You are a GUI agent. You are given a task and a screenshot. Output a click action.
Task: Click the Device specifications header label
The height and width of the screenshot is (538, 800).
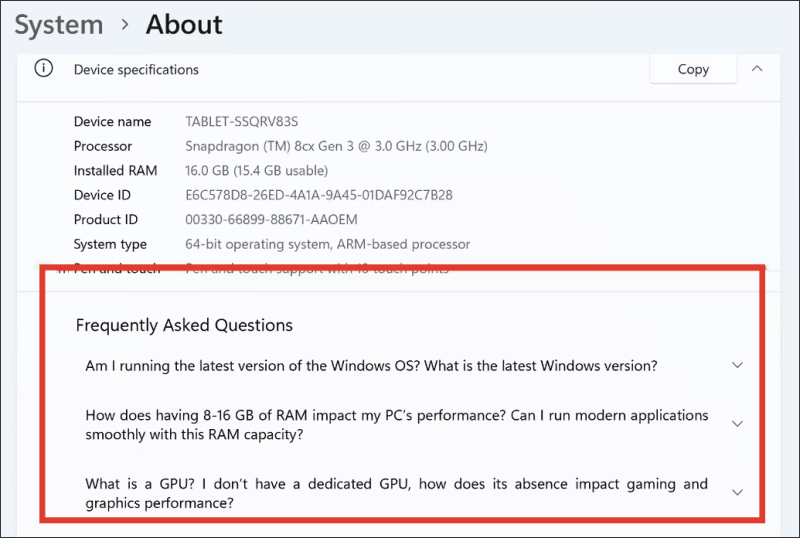(136, 69)
